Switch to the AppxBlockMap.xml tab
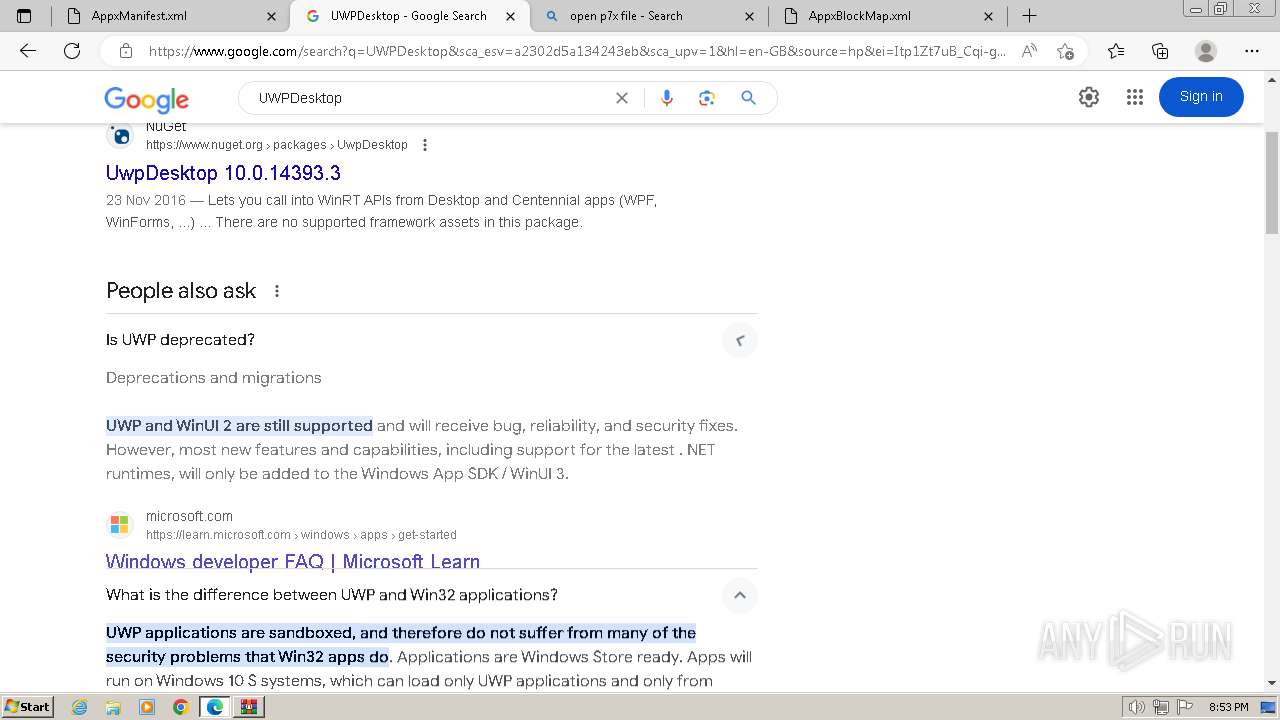 click(x=888, y=16)
